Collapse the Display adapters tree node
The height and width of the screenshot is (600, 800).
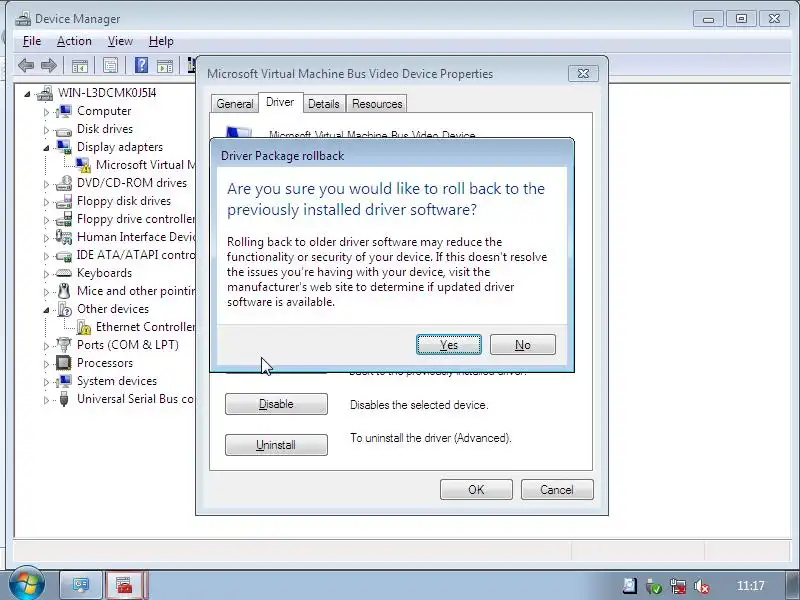[46, 147]
